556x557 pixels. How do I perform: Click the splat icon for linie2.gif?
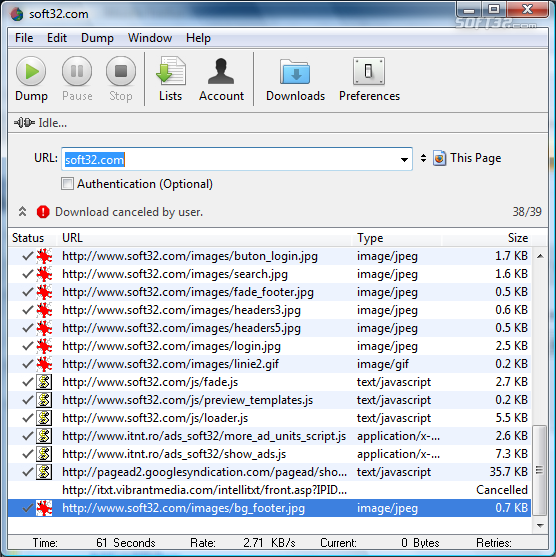coord(44,364)
